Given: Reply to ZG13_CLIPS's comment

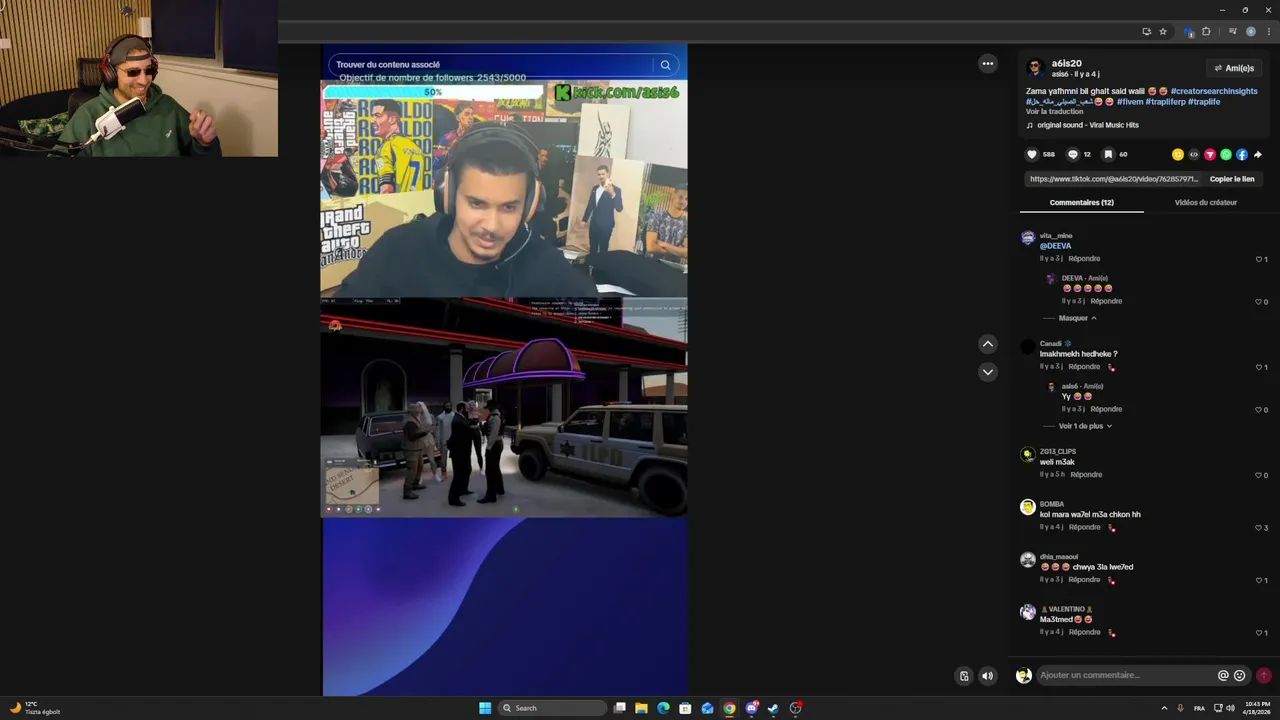Looking at the screenshot, I should tap(1085, 475).
